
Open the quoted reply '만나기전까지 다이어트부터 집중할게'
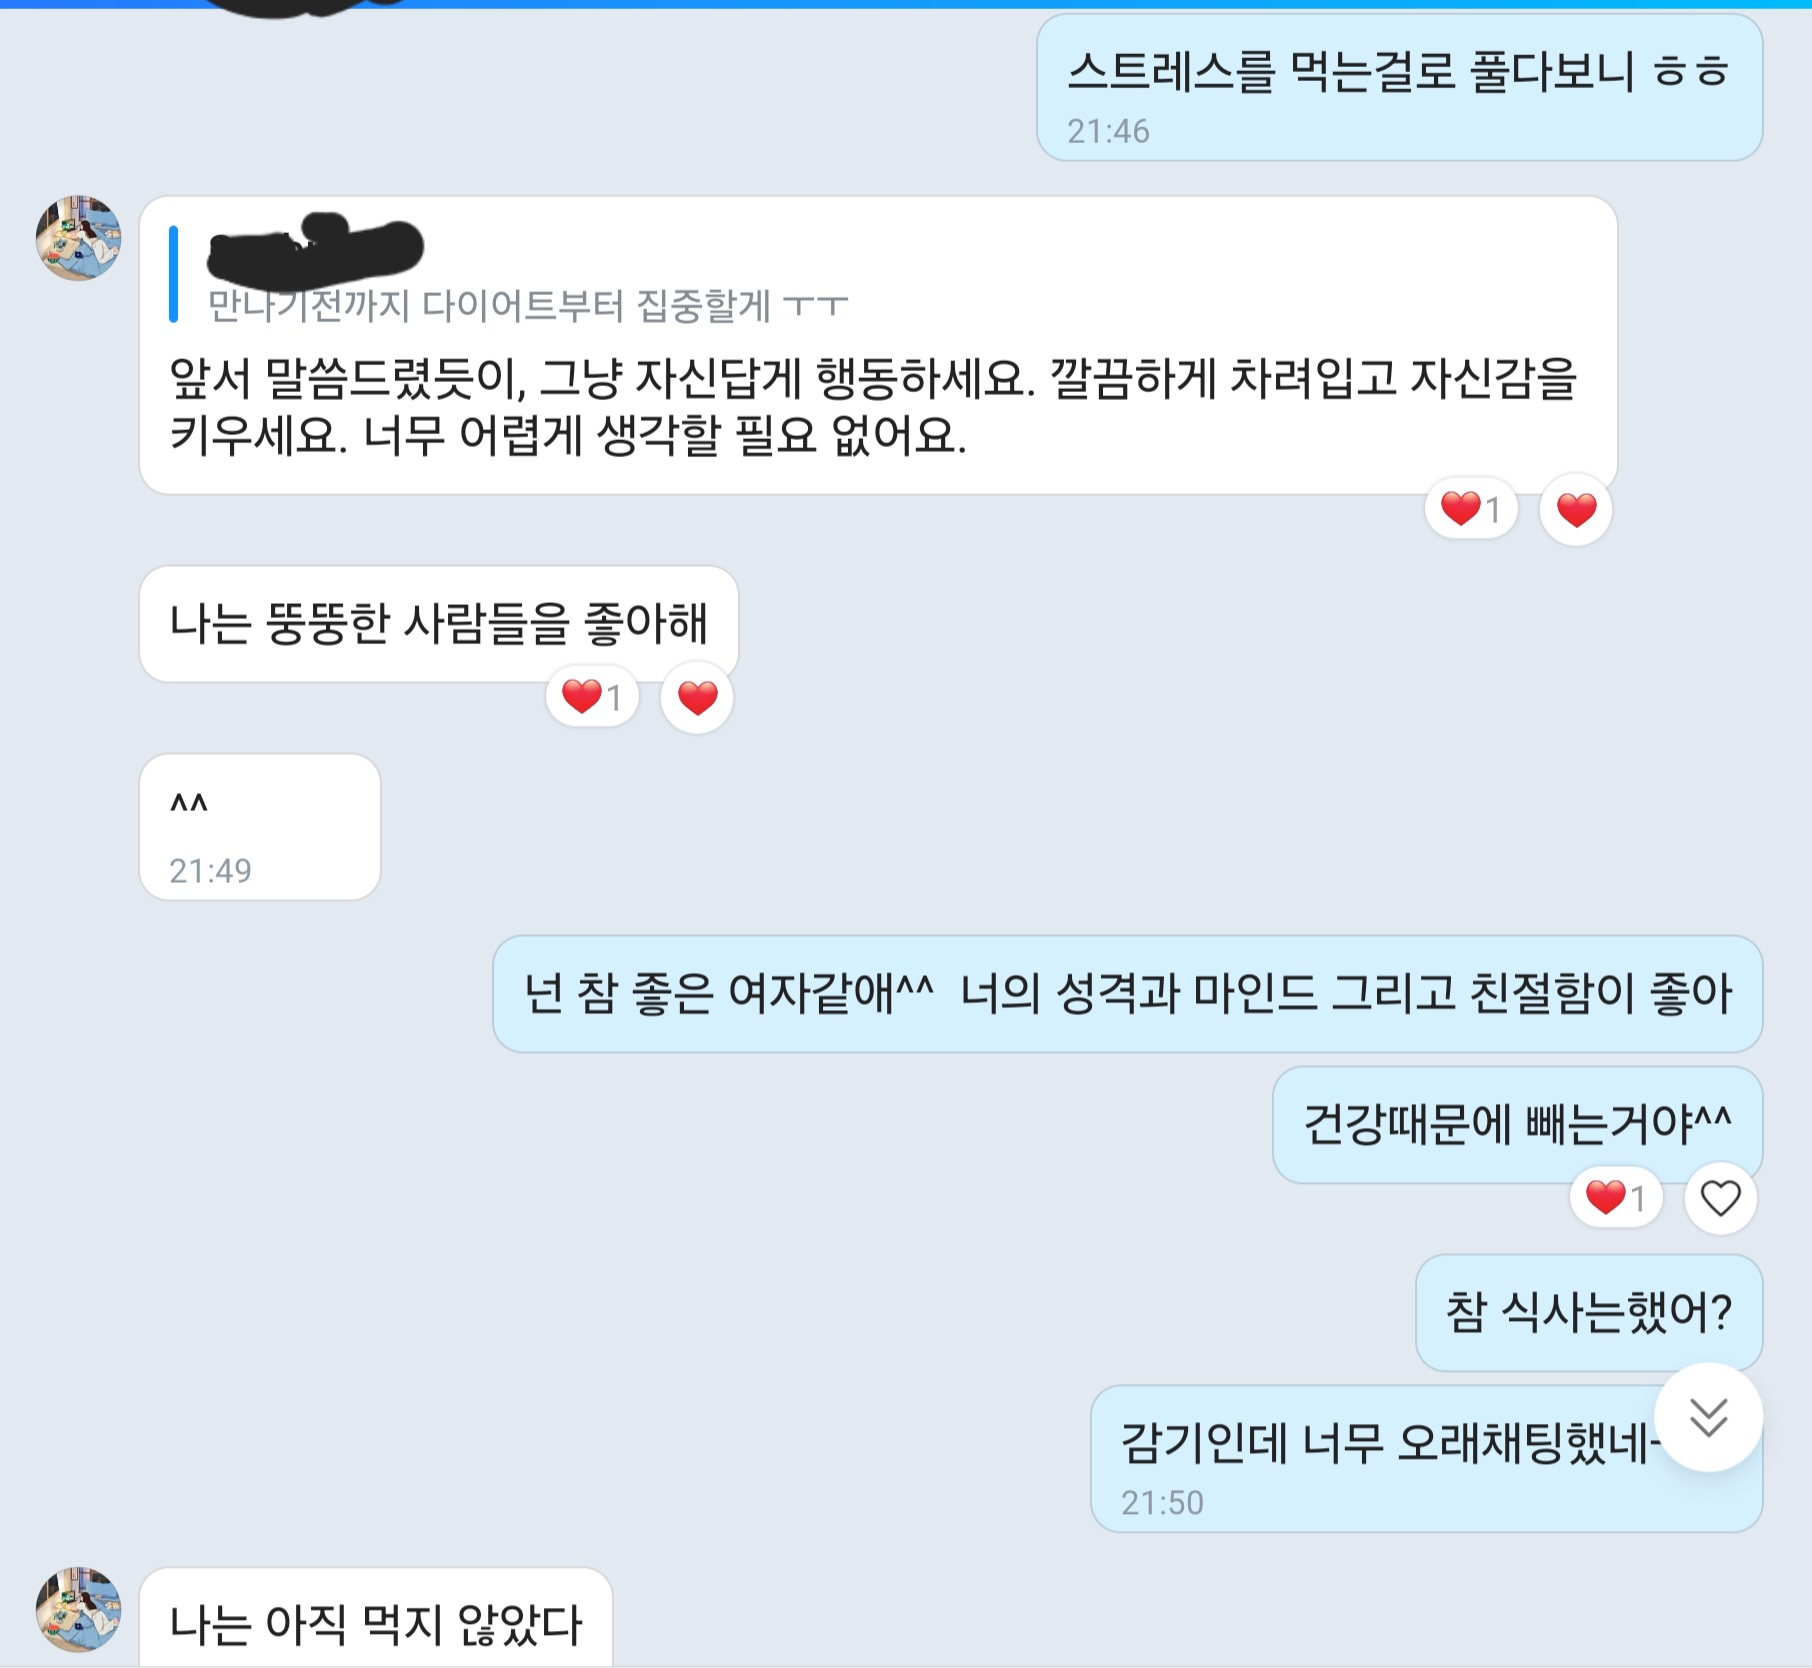[528, 305]
